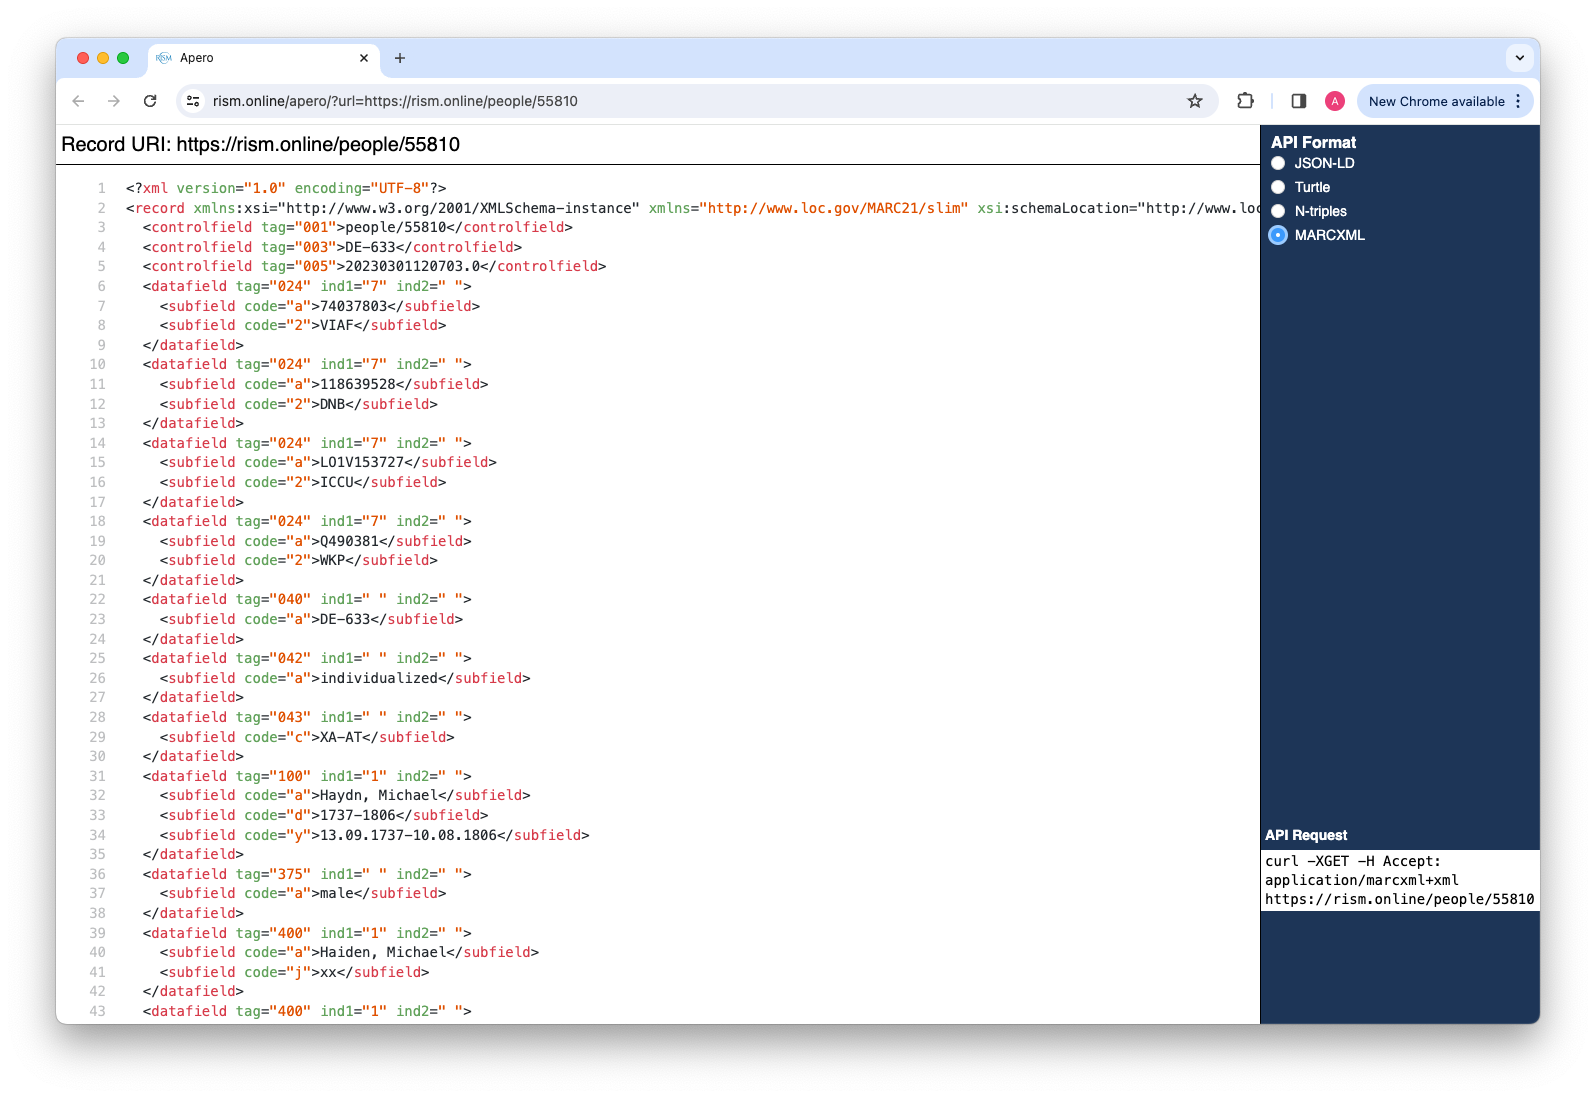1596x1098 pixels.
Task: Go back to the previous page
Action: 78,101
